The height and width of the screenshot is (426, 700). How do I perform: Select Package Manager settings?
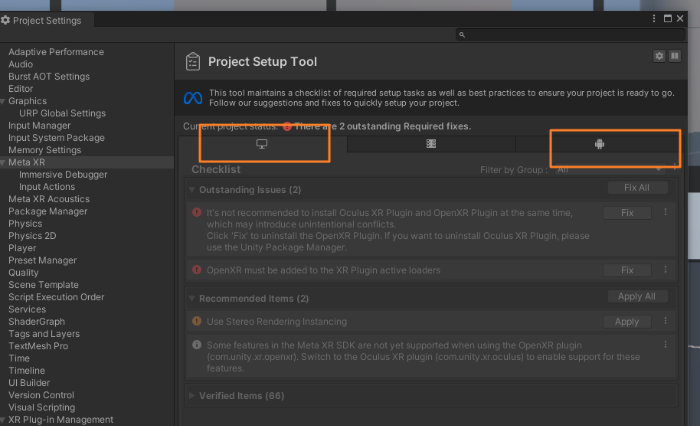coord(48,211)
